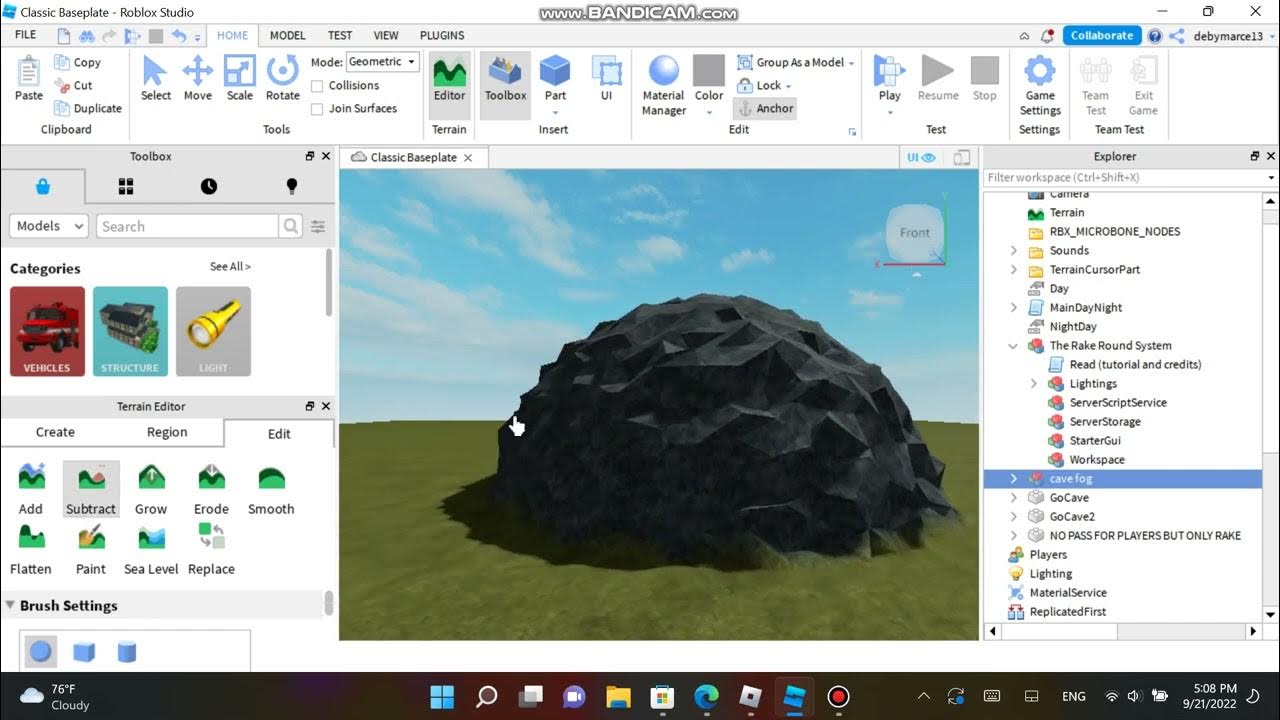This screenshot has height=720, width=1280.
Task: Activate the Select tool in ribbon
Action: point(155,78)
